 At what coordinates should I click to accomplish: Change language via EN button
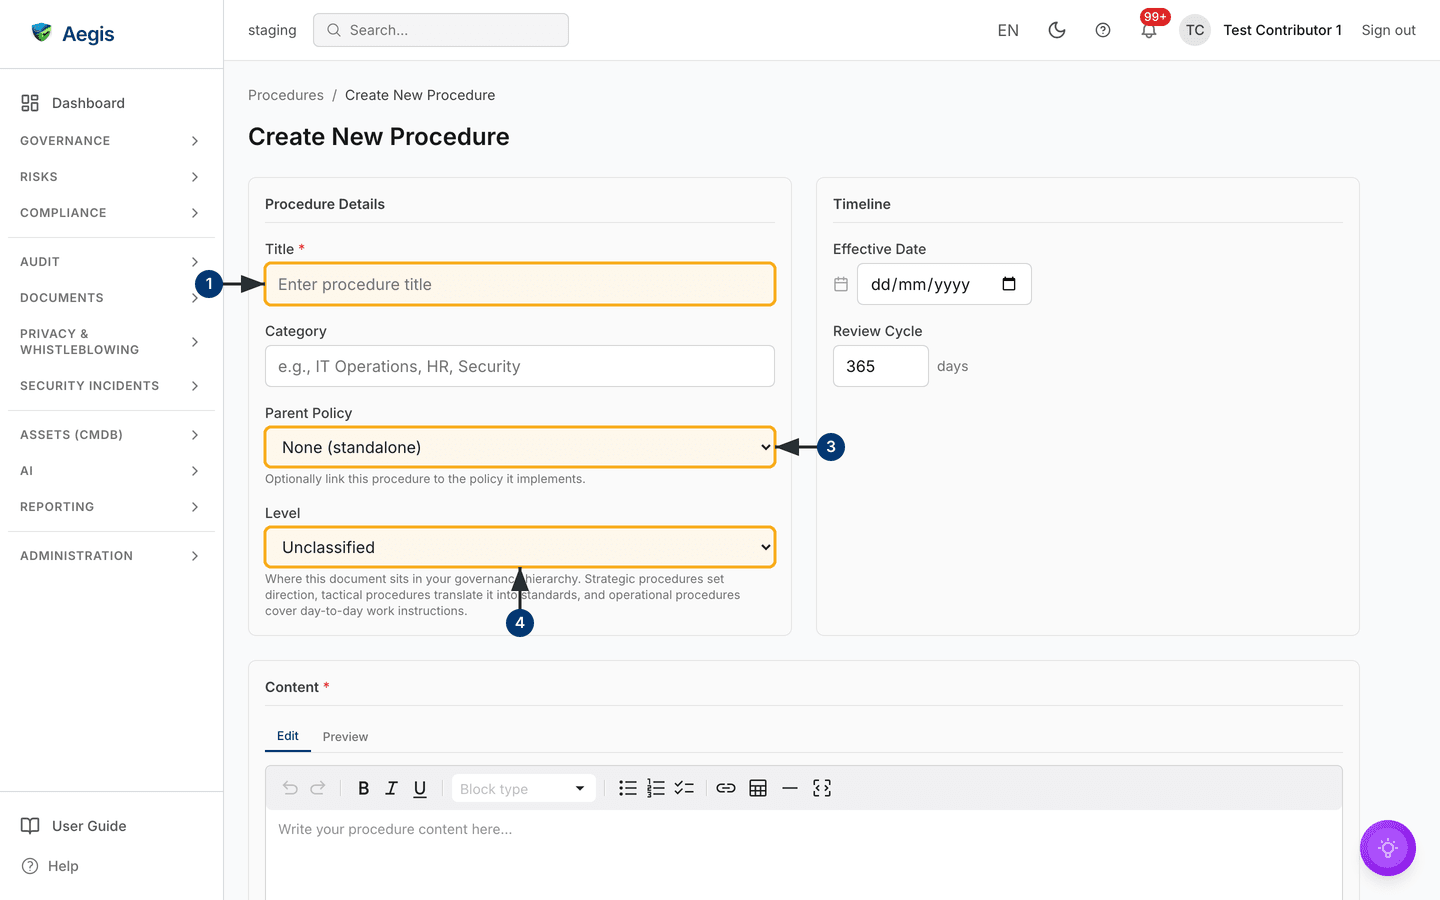(1008, 30)
